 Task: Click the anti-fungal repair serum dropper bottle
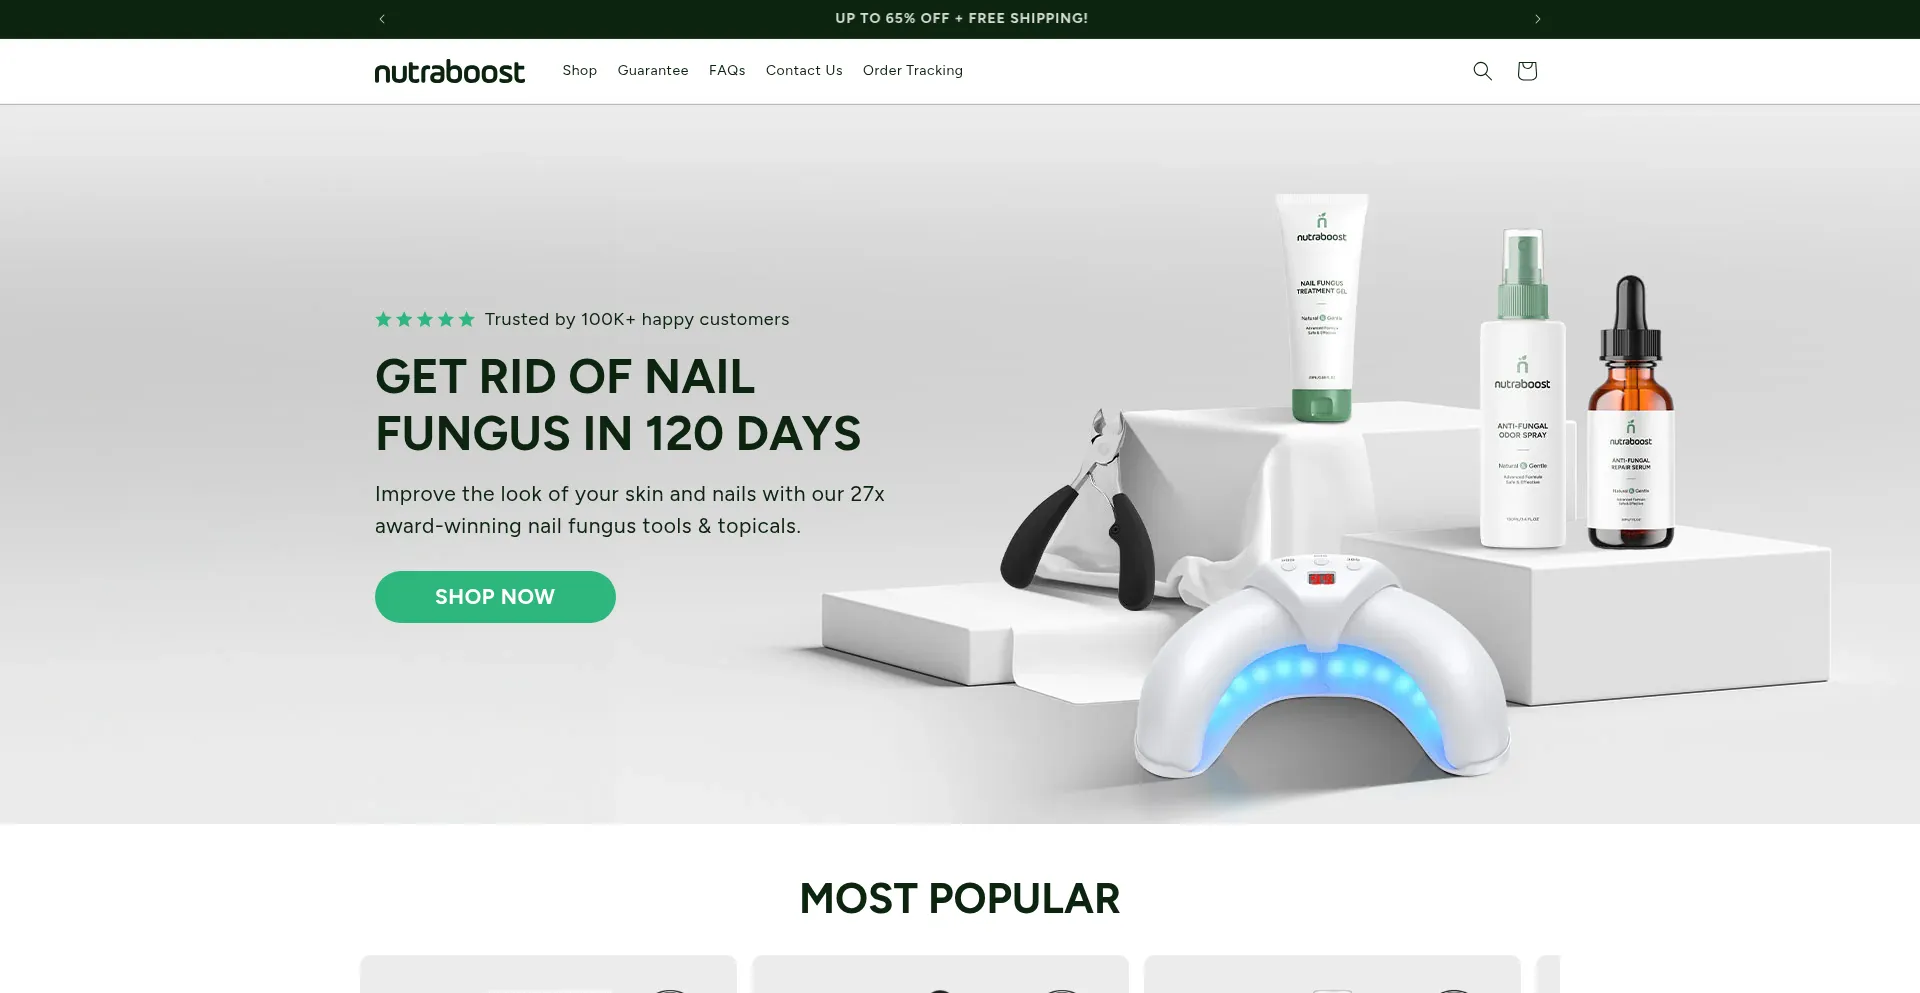tap(1631, 413)
